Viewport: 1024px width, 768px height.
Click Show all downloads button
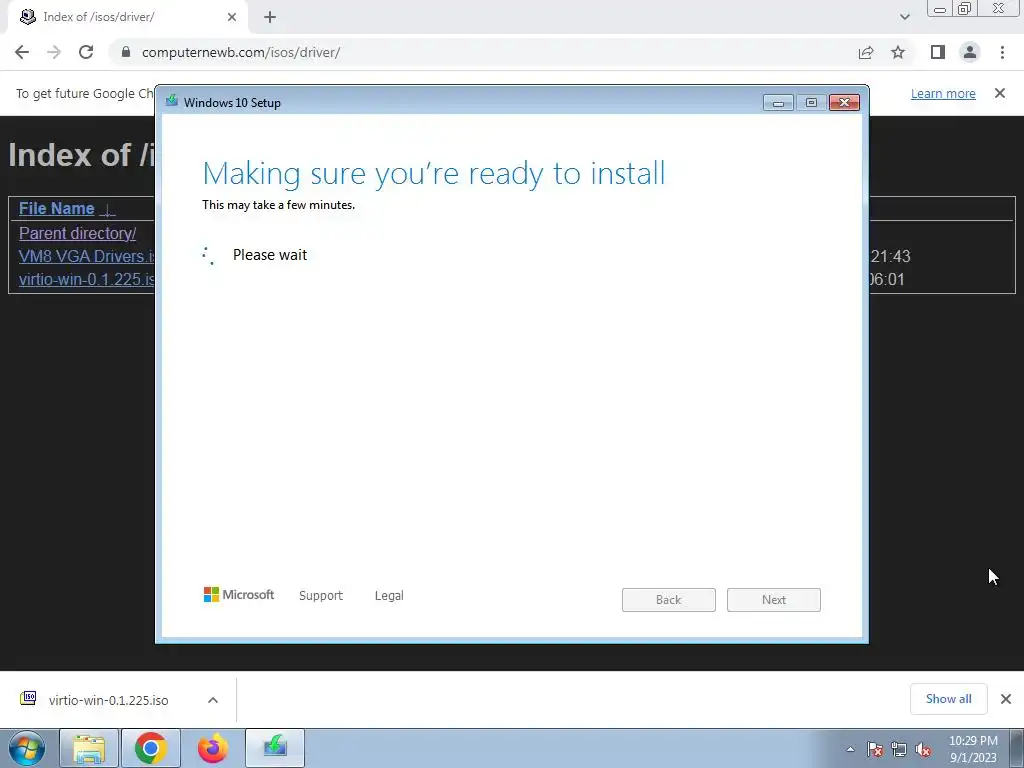tap(948, 699)
